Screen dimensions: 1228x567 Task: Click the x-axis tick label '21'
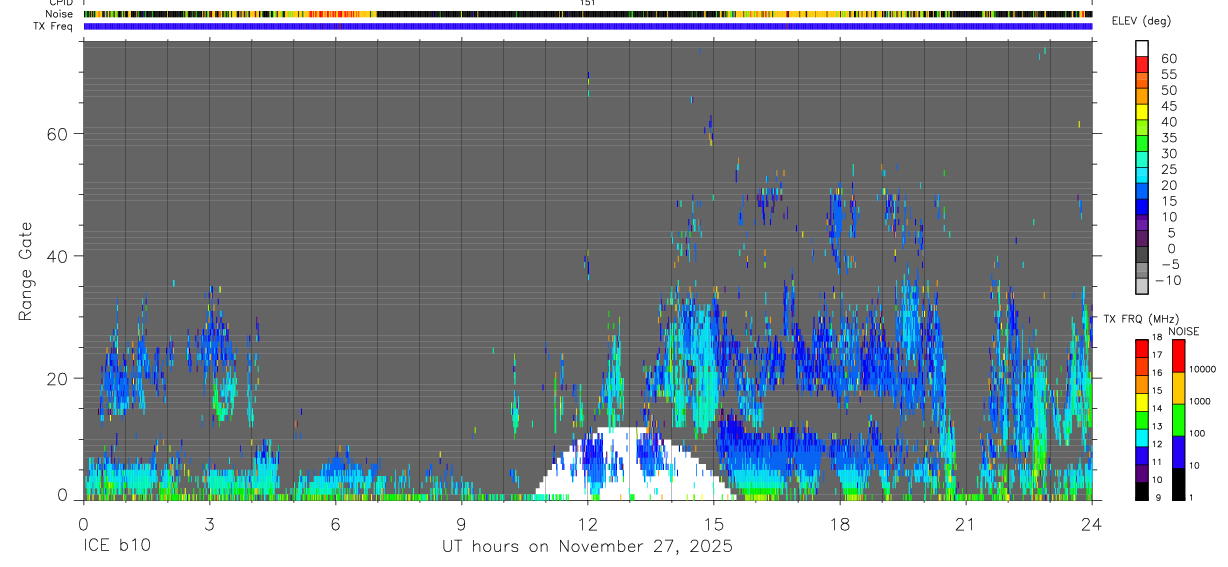tap(966, 525)
